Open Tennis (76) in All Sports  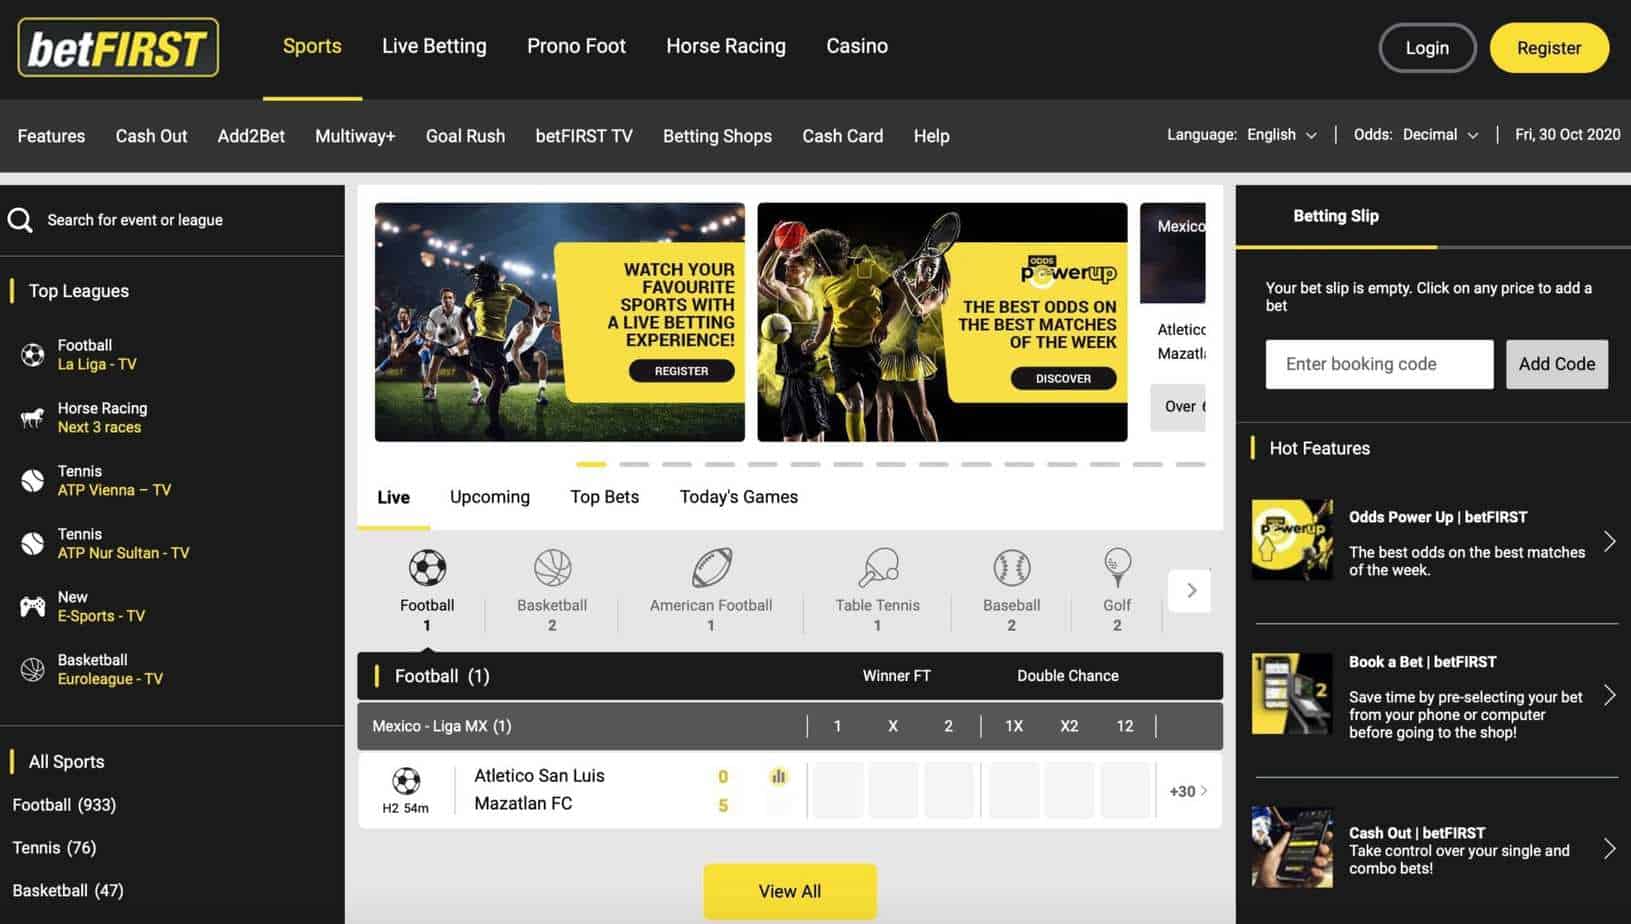point(54,848)
